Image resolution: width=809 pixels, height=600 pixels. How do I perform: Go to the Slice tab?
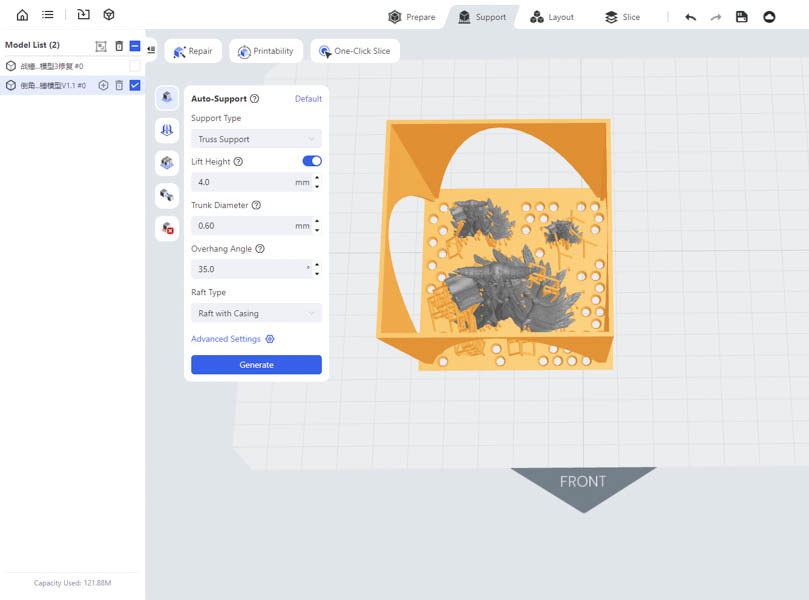pyautogui.click(x=622, y=17)
